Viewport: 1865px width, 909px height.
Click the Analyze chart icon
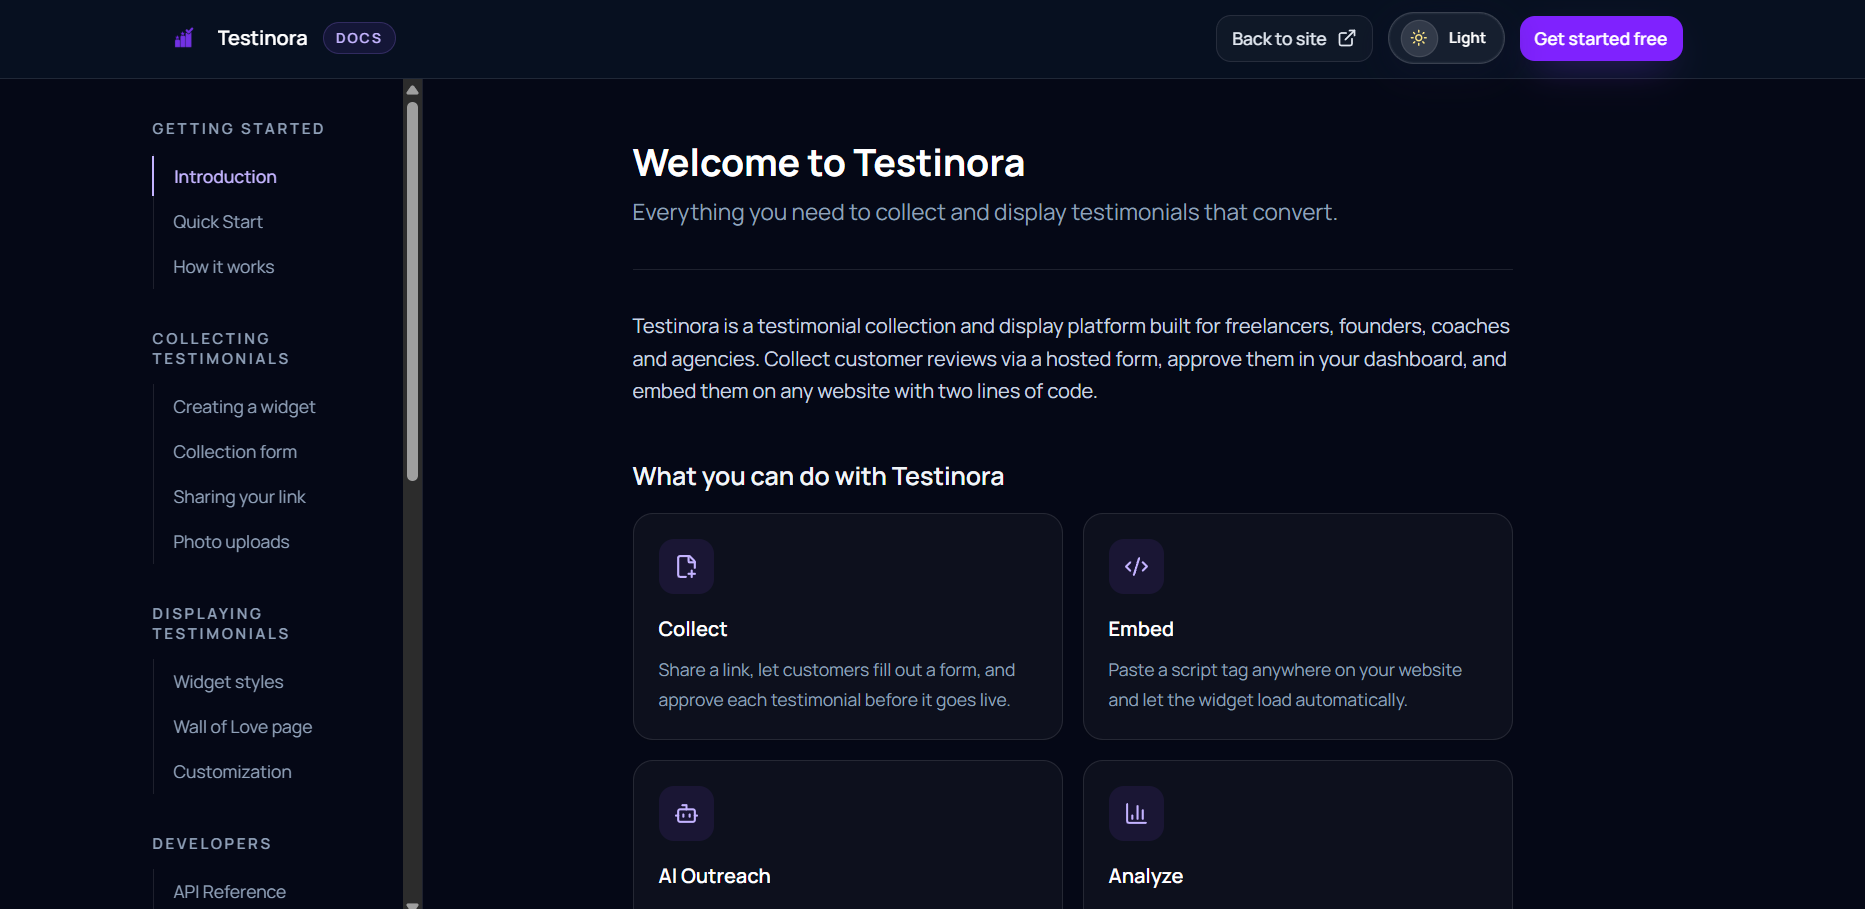pyautogui.click(x=1136, y=813)
